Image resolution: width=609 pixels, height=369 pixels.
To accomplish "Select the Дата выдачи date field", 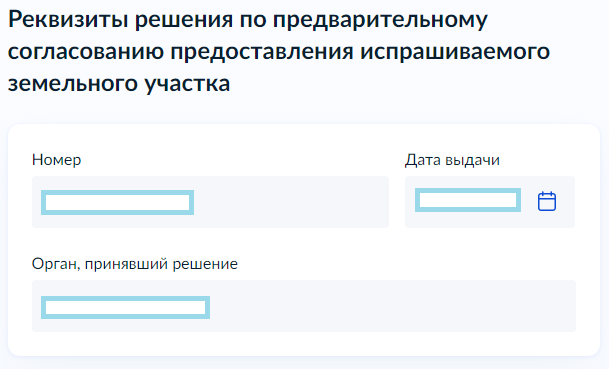I will click(x=490, y=202).
